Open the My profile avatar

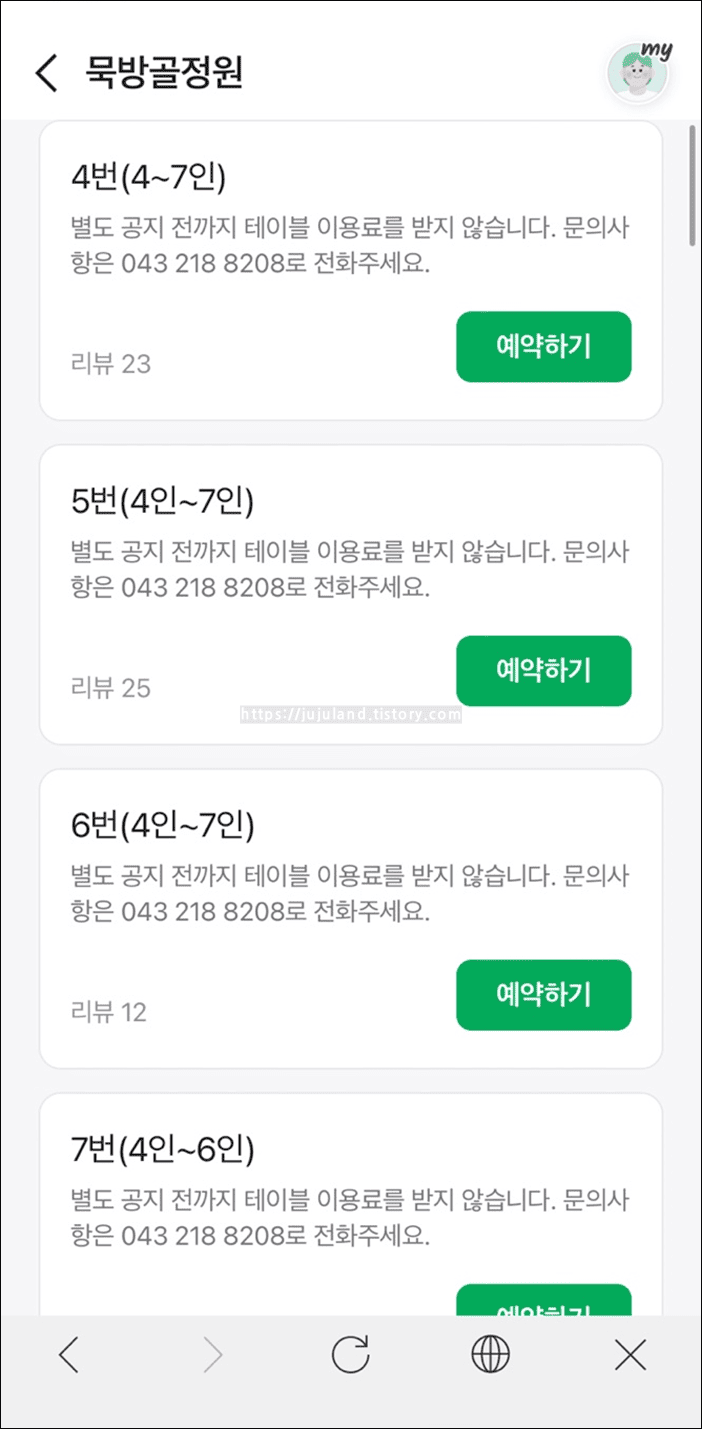click(x=638, y=71)
